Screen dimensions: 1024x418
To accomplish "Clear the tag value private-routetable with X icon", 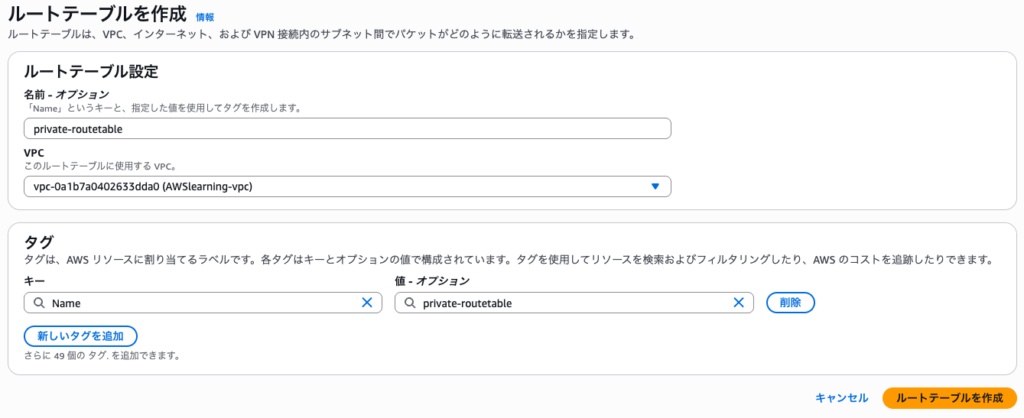I will (x=739, y=303).
